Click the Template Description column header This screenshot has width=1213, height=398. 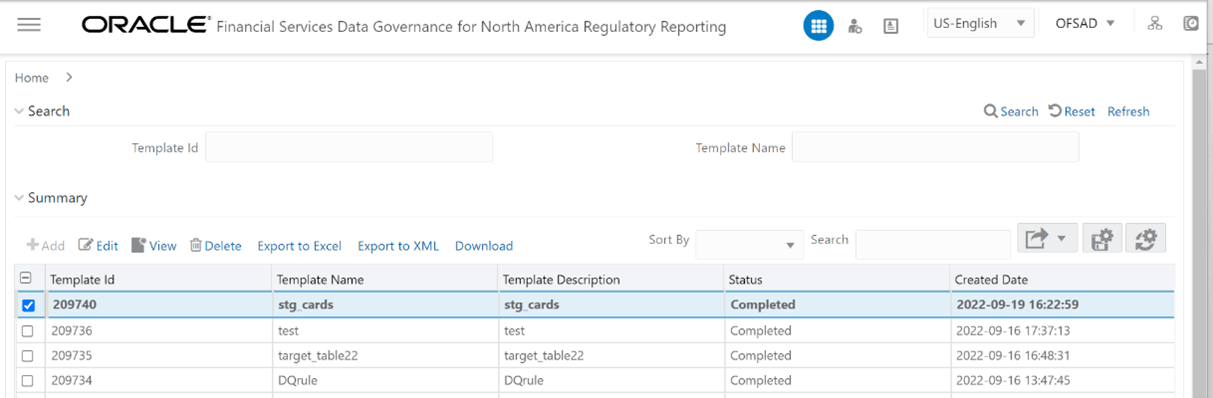pos(610,279)
